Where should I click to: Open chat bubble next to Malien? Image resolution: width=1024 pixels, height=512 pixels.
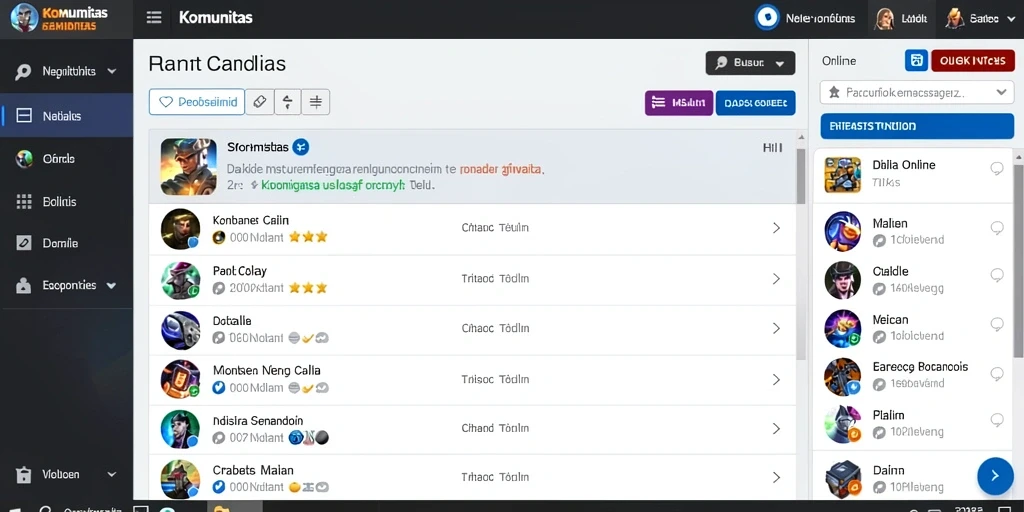997,227
